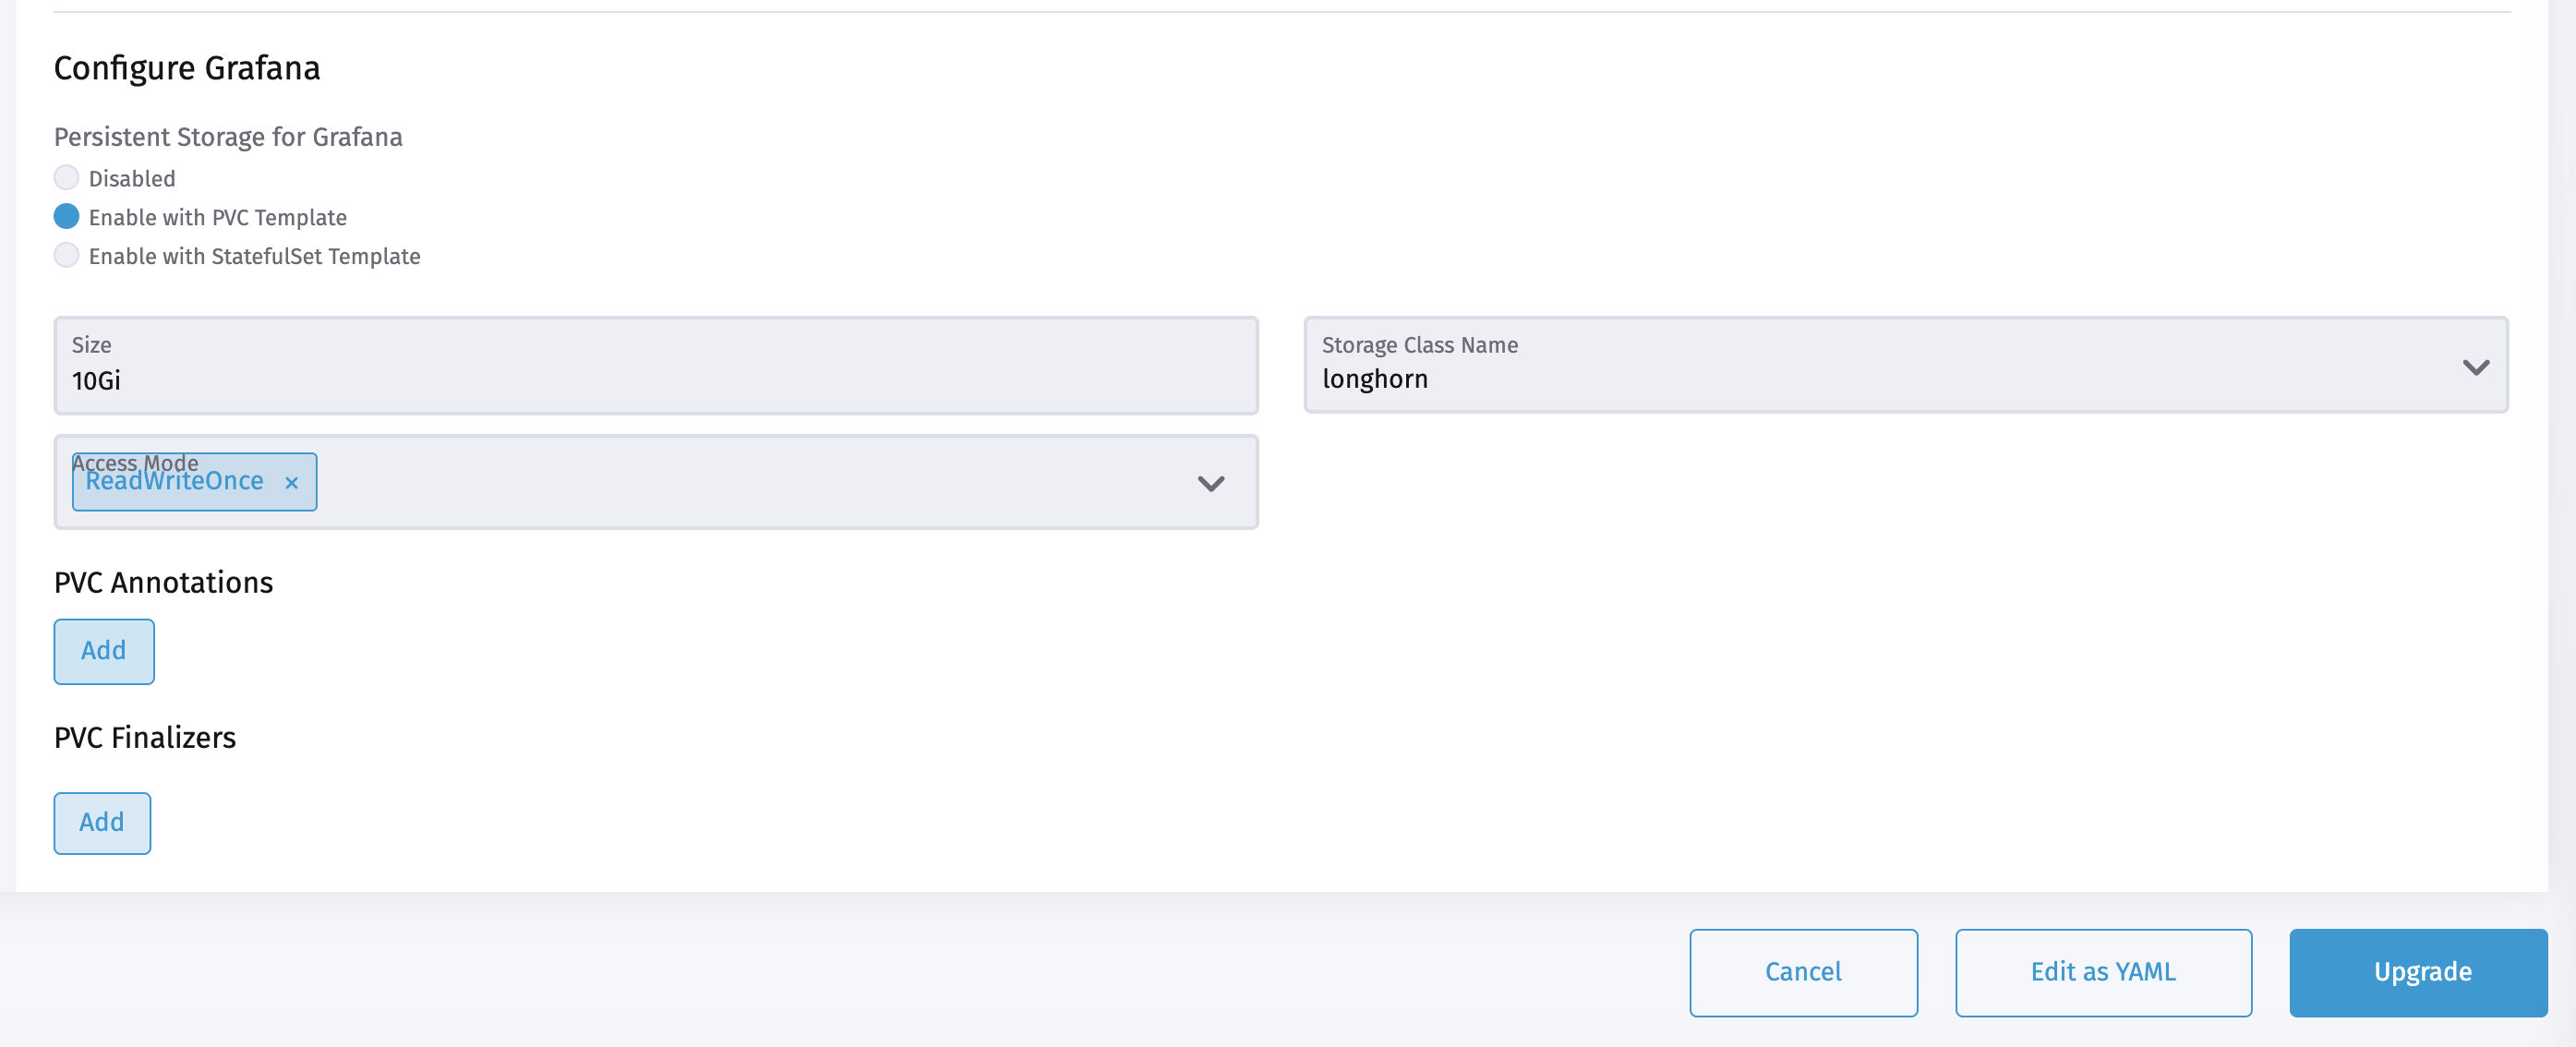Enable persistent storage with StatefulSet Template
Image resolution: width=2576 pixels, height=1047 pixels.
click(66, 255)
